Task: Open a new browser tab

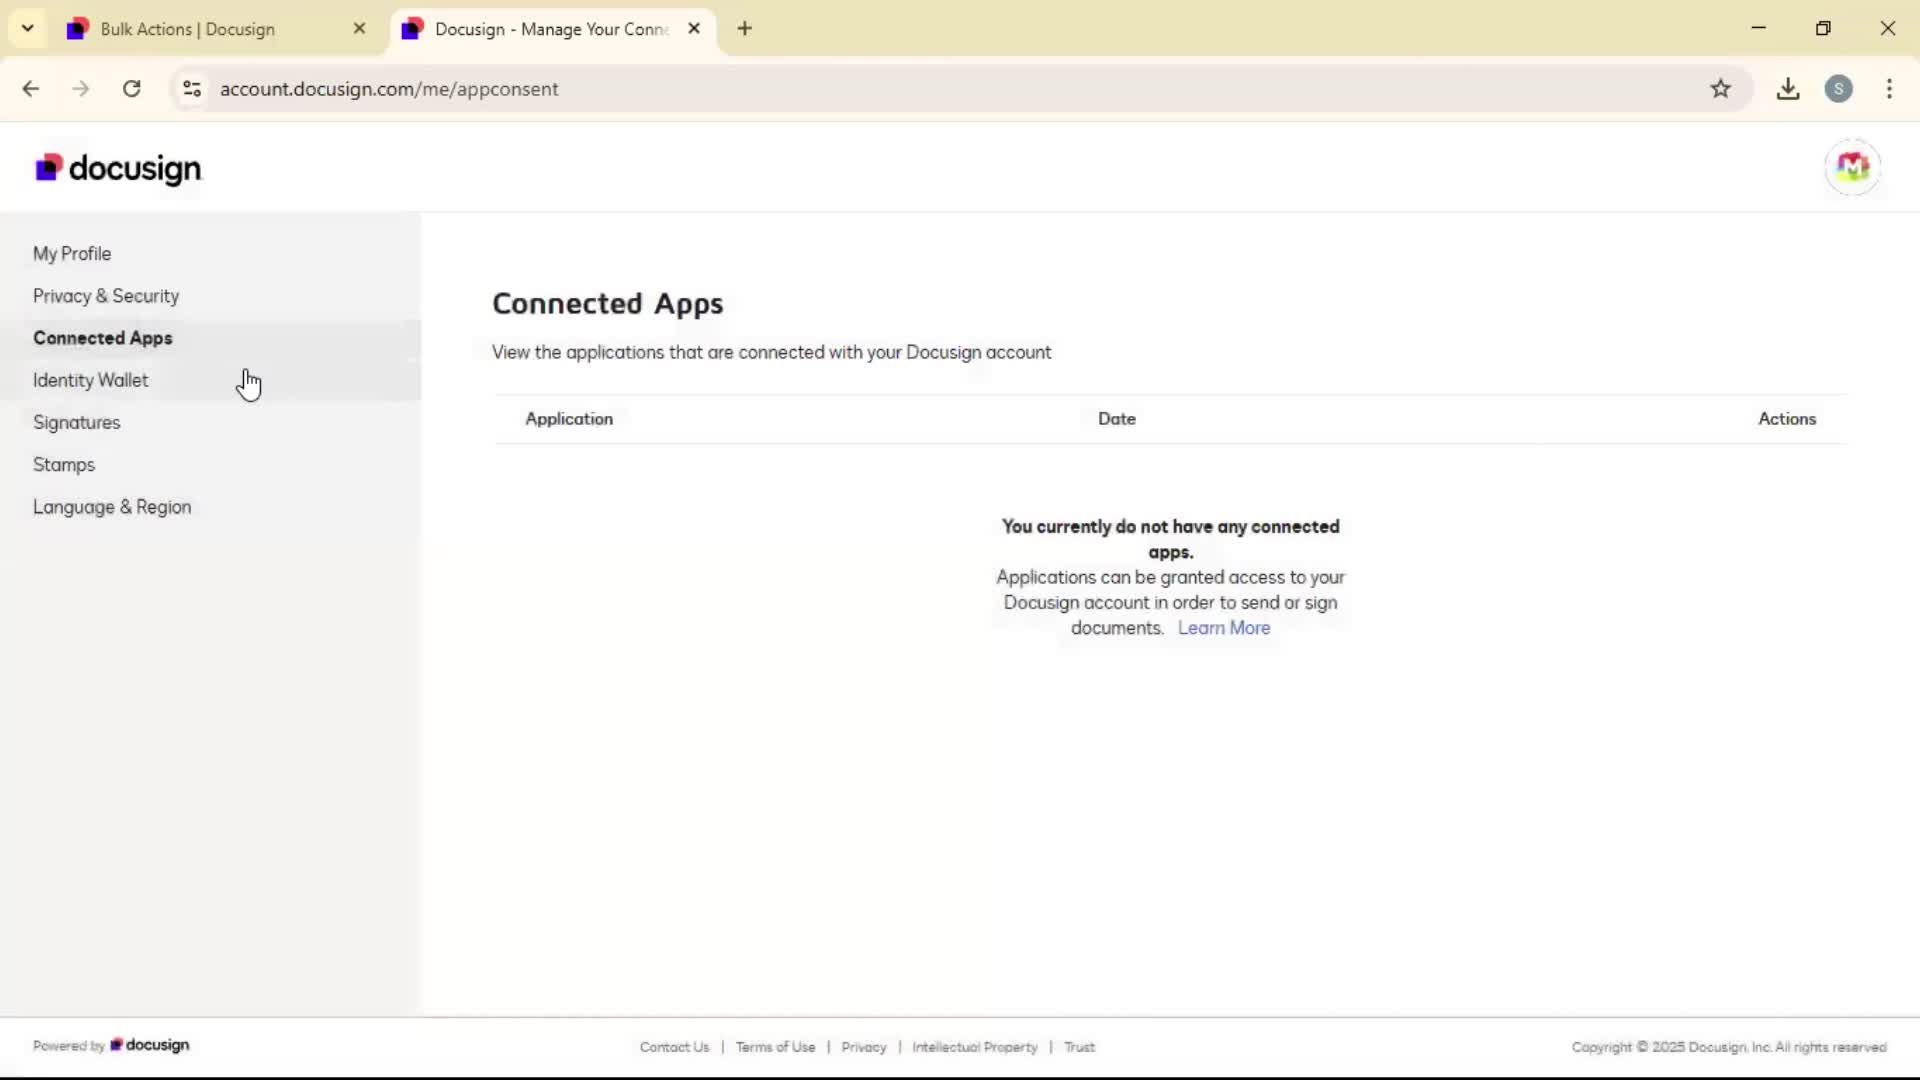Action: pos(744,29)
